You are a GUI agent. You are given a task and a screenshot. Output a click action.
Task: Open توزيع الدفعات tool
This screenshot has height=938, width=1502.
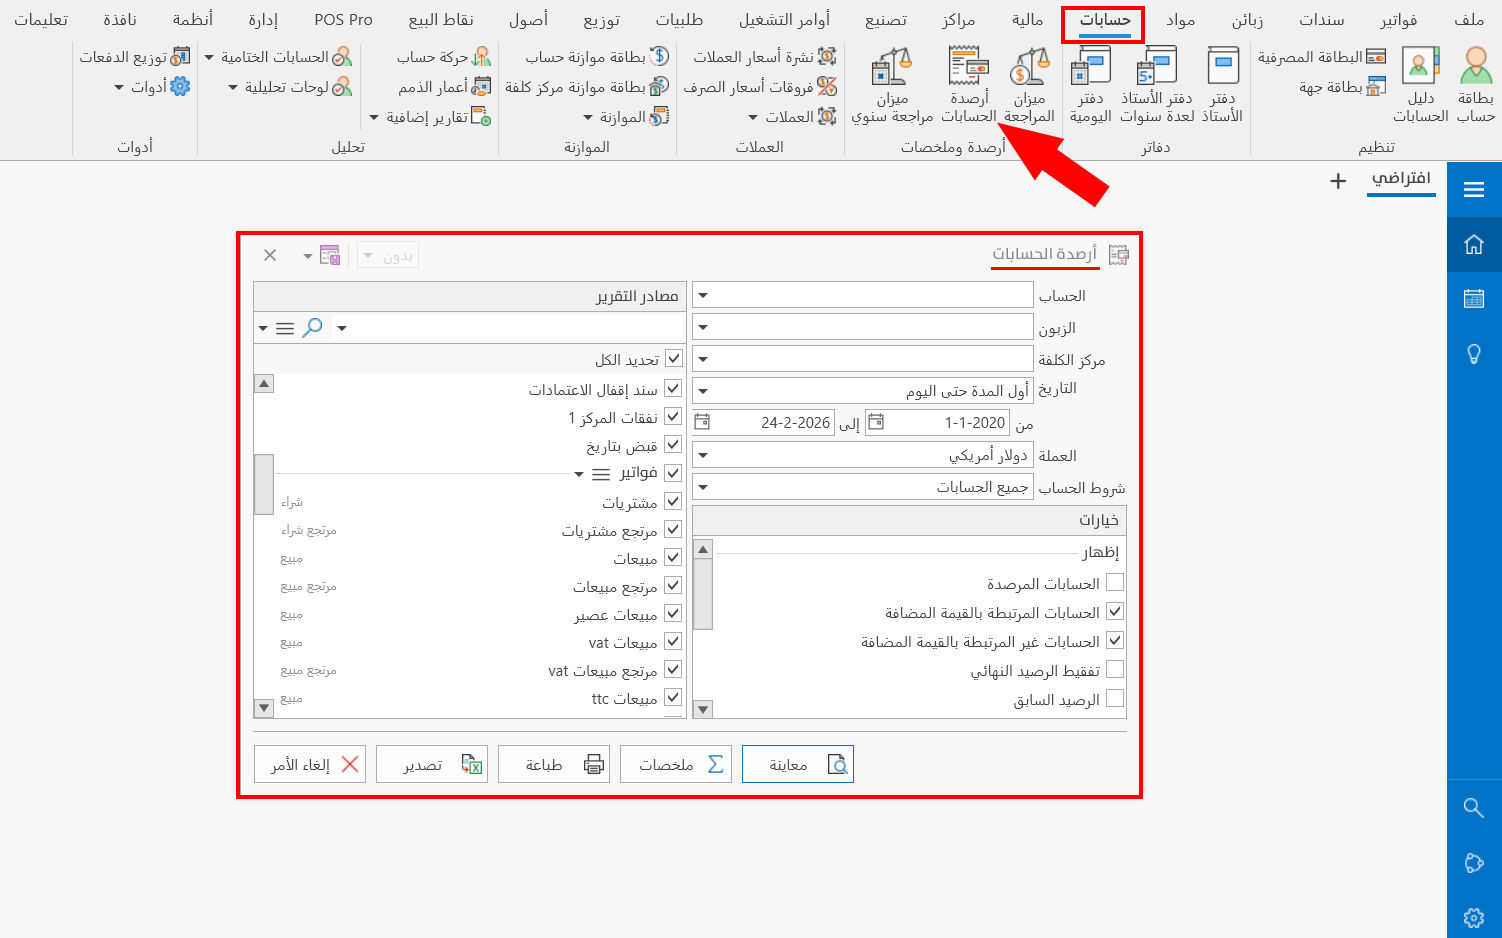[135, 57]
